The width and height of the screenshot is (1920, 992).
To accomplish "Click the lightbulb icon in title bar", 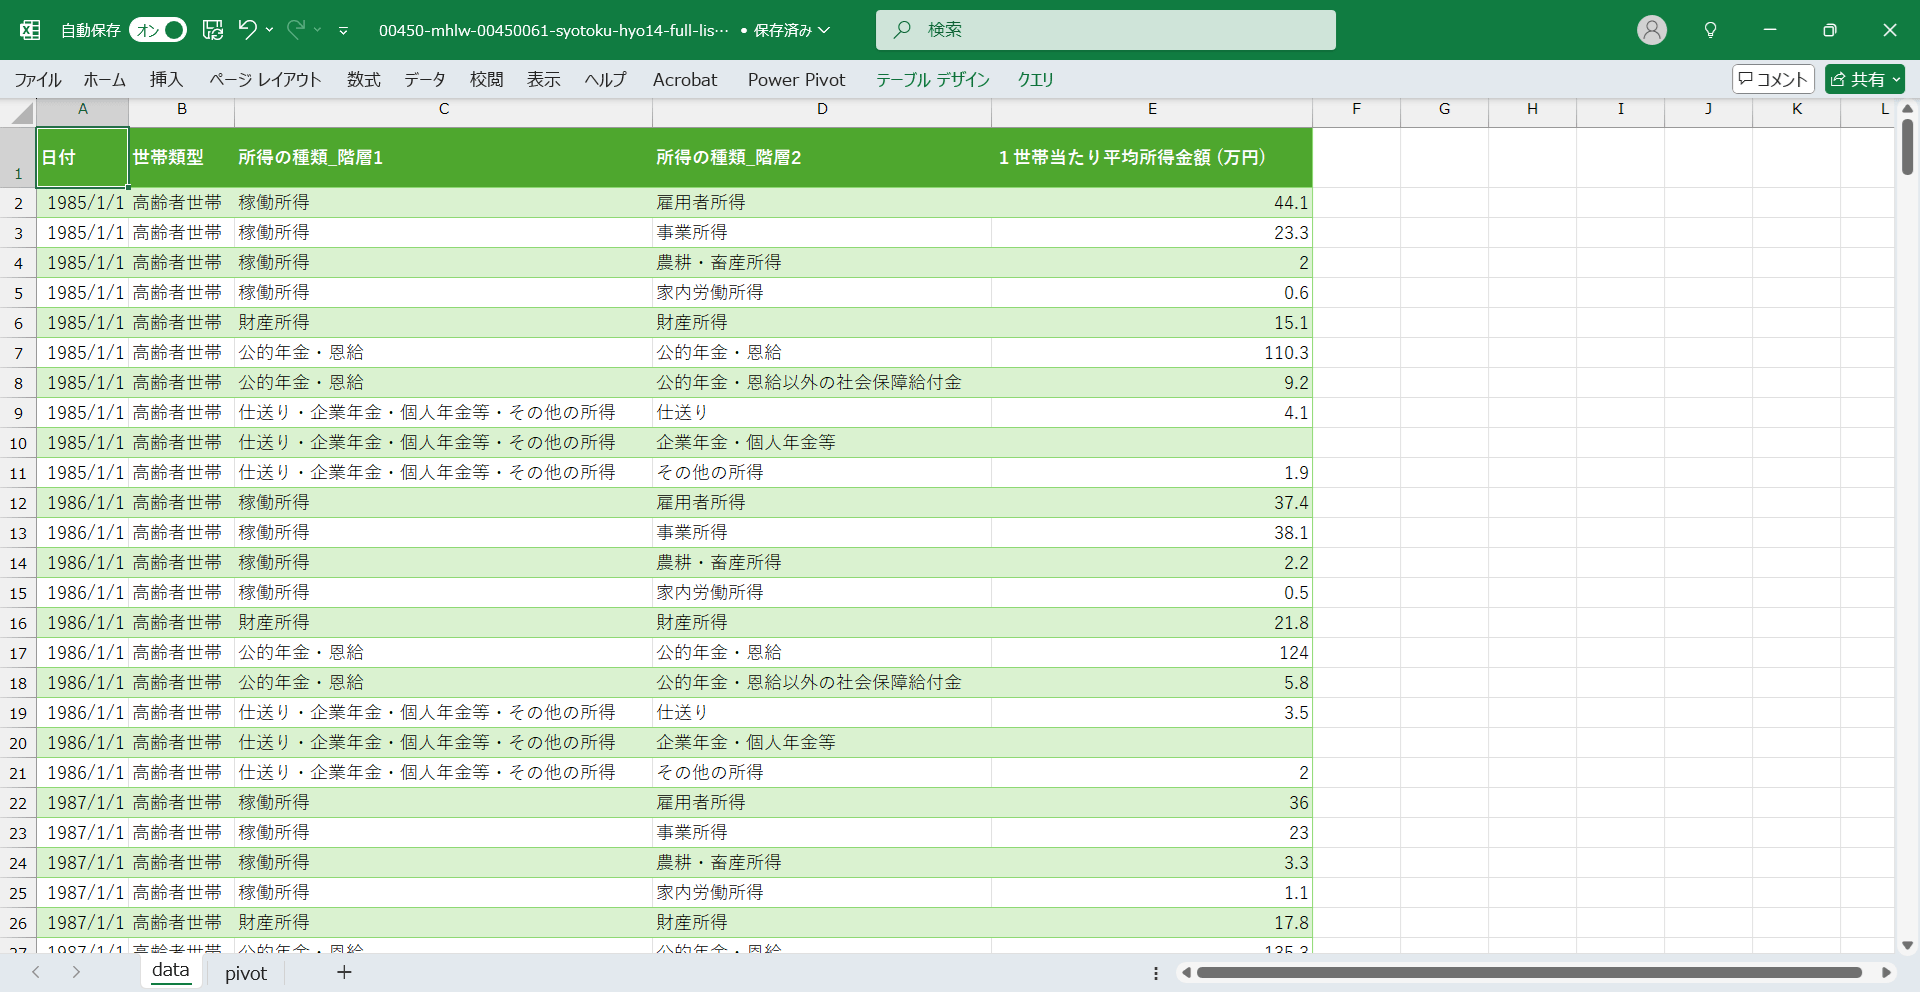I will coord(1710,30).
